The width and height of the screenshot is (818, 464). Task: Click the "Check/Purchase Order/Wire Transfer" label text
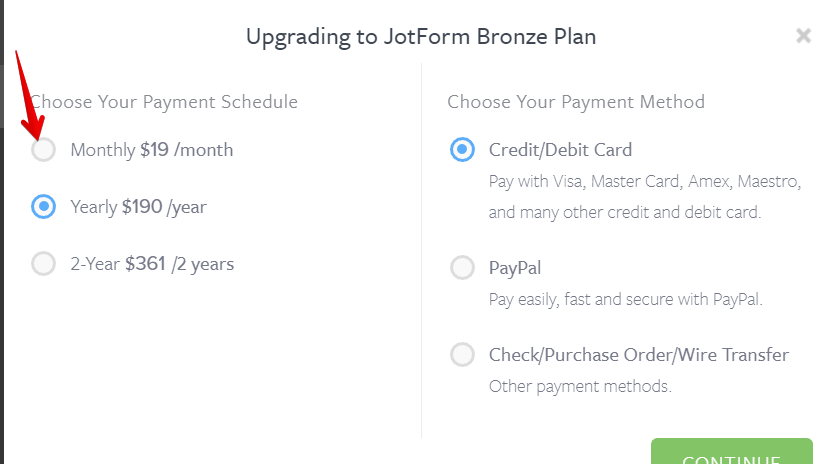[638, 354]
